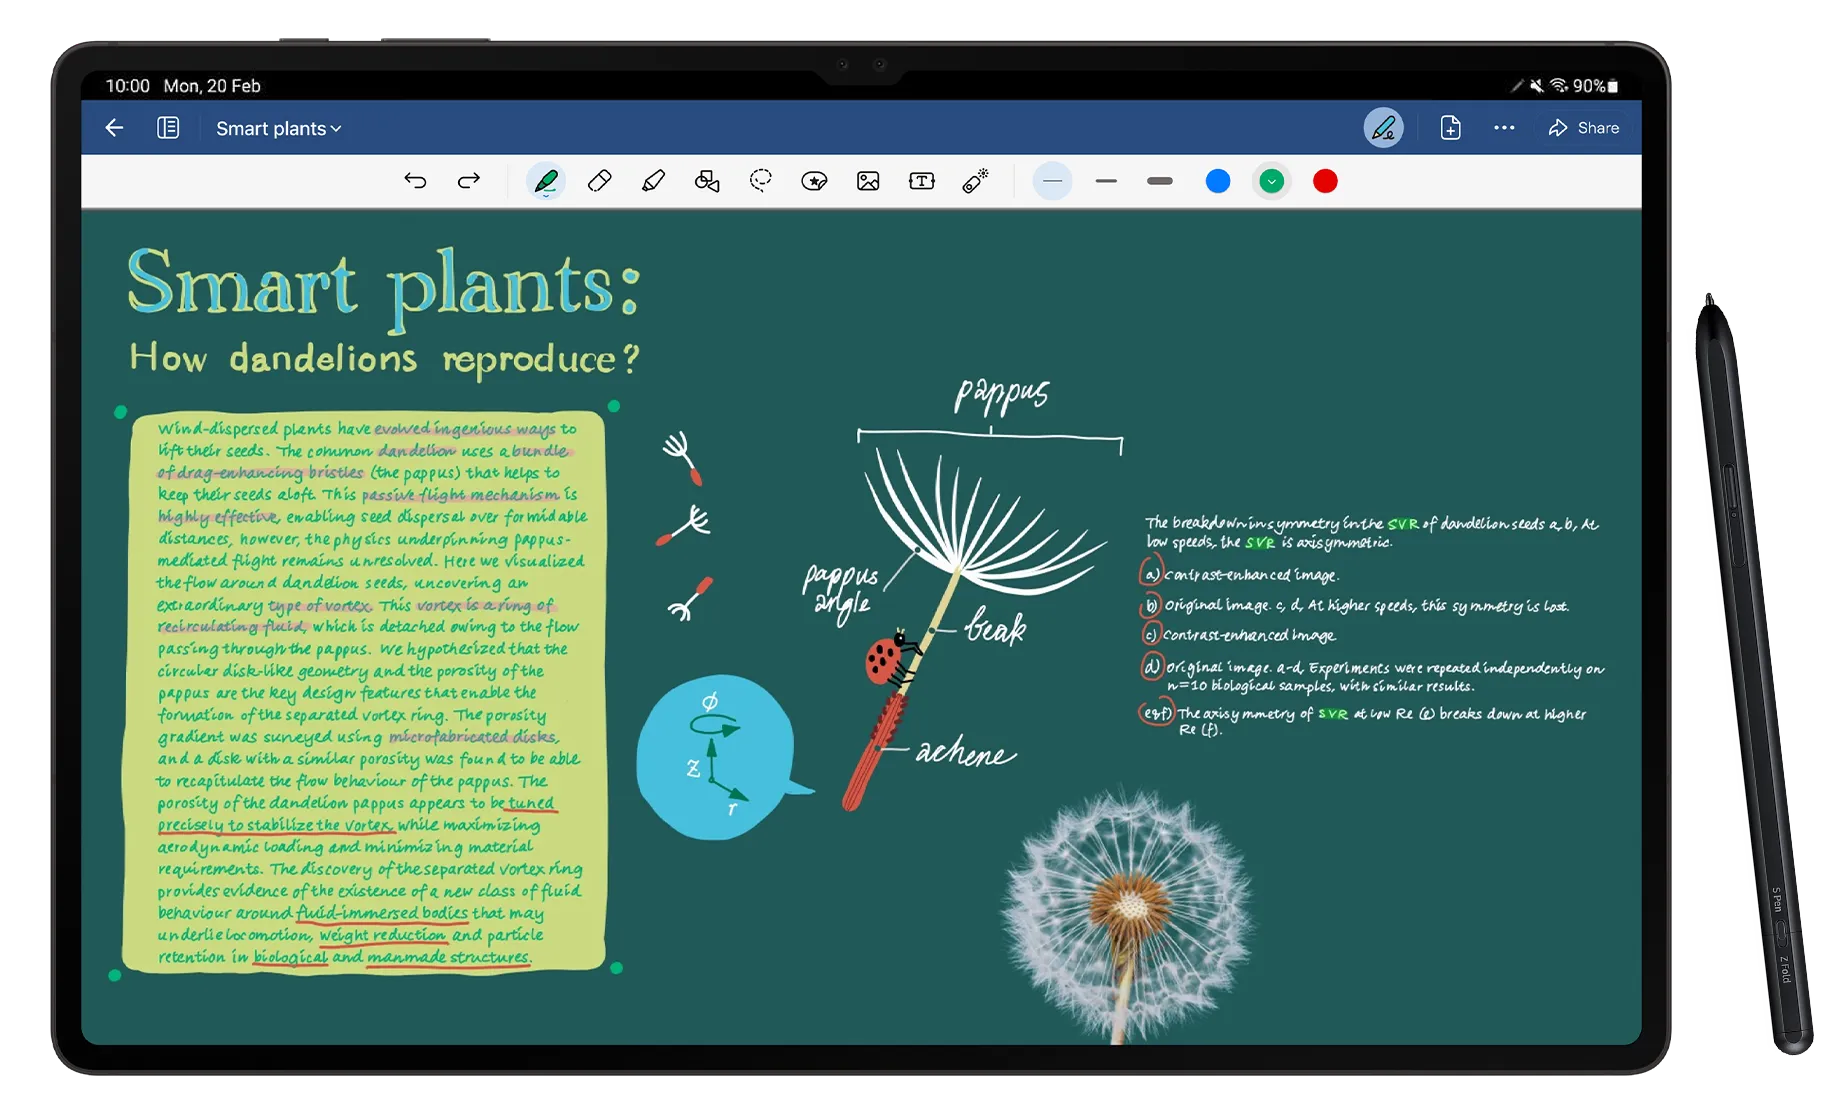The height and width of the screenshot is (1114, 1840).
Task: Select the Eraser tool
Action: pos(600,181)
